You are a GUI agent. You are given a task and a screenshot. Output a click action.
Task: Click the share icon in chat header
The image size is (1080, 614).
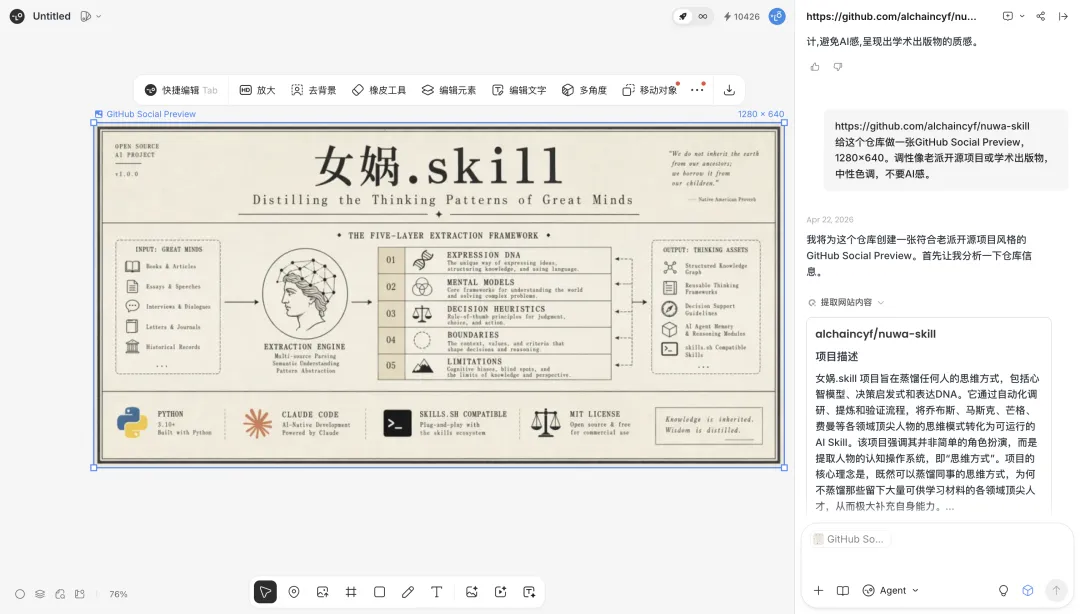[x=1041, y=17]
